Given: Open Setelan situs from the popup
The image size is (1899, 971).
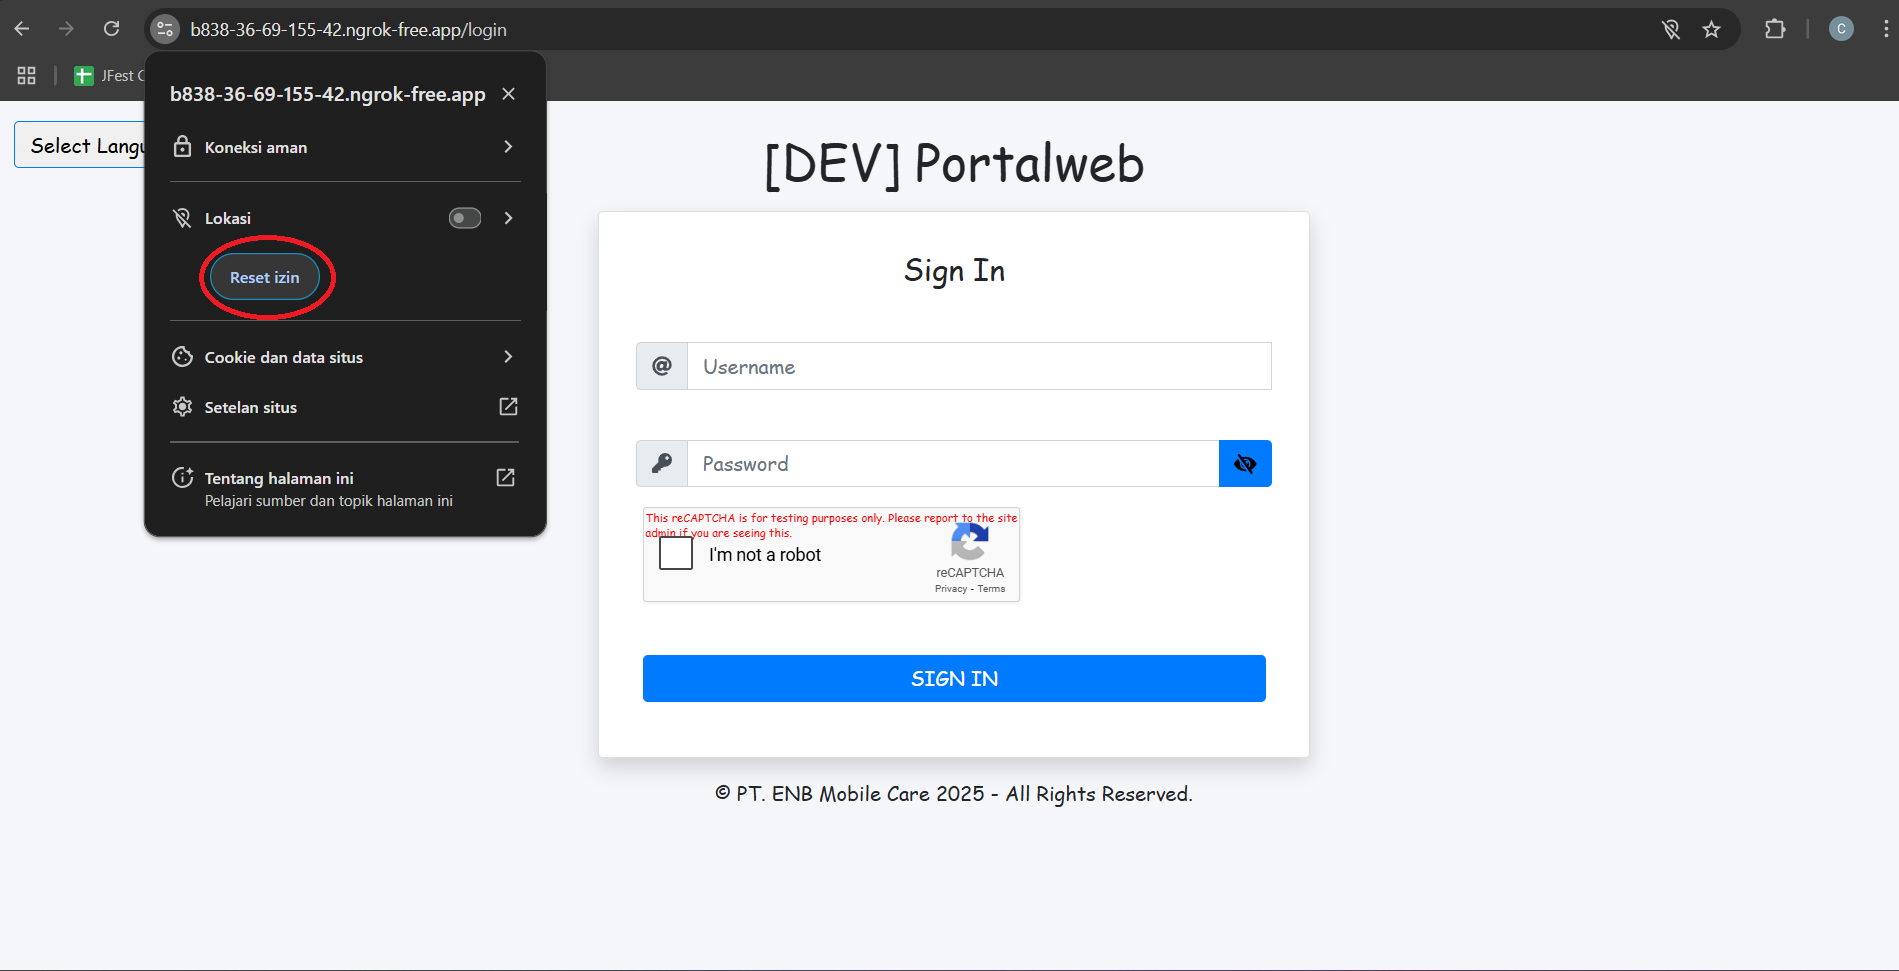Looking at the screenshot, I should pyautogui.click(x=345, y=407).
